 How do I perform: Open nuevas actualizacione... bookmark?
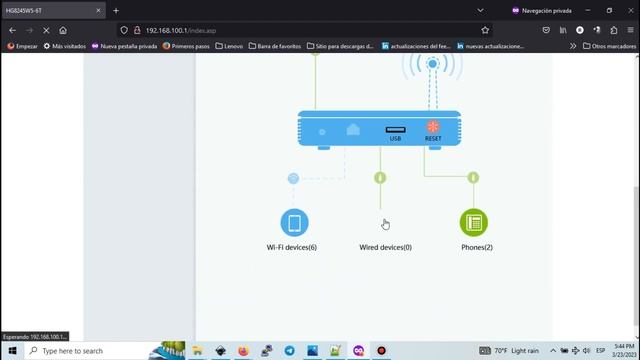[x=491, y=46]
